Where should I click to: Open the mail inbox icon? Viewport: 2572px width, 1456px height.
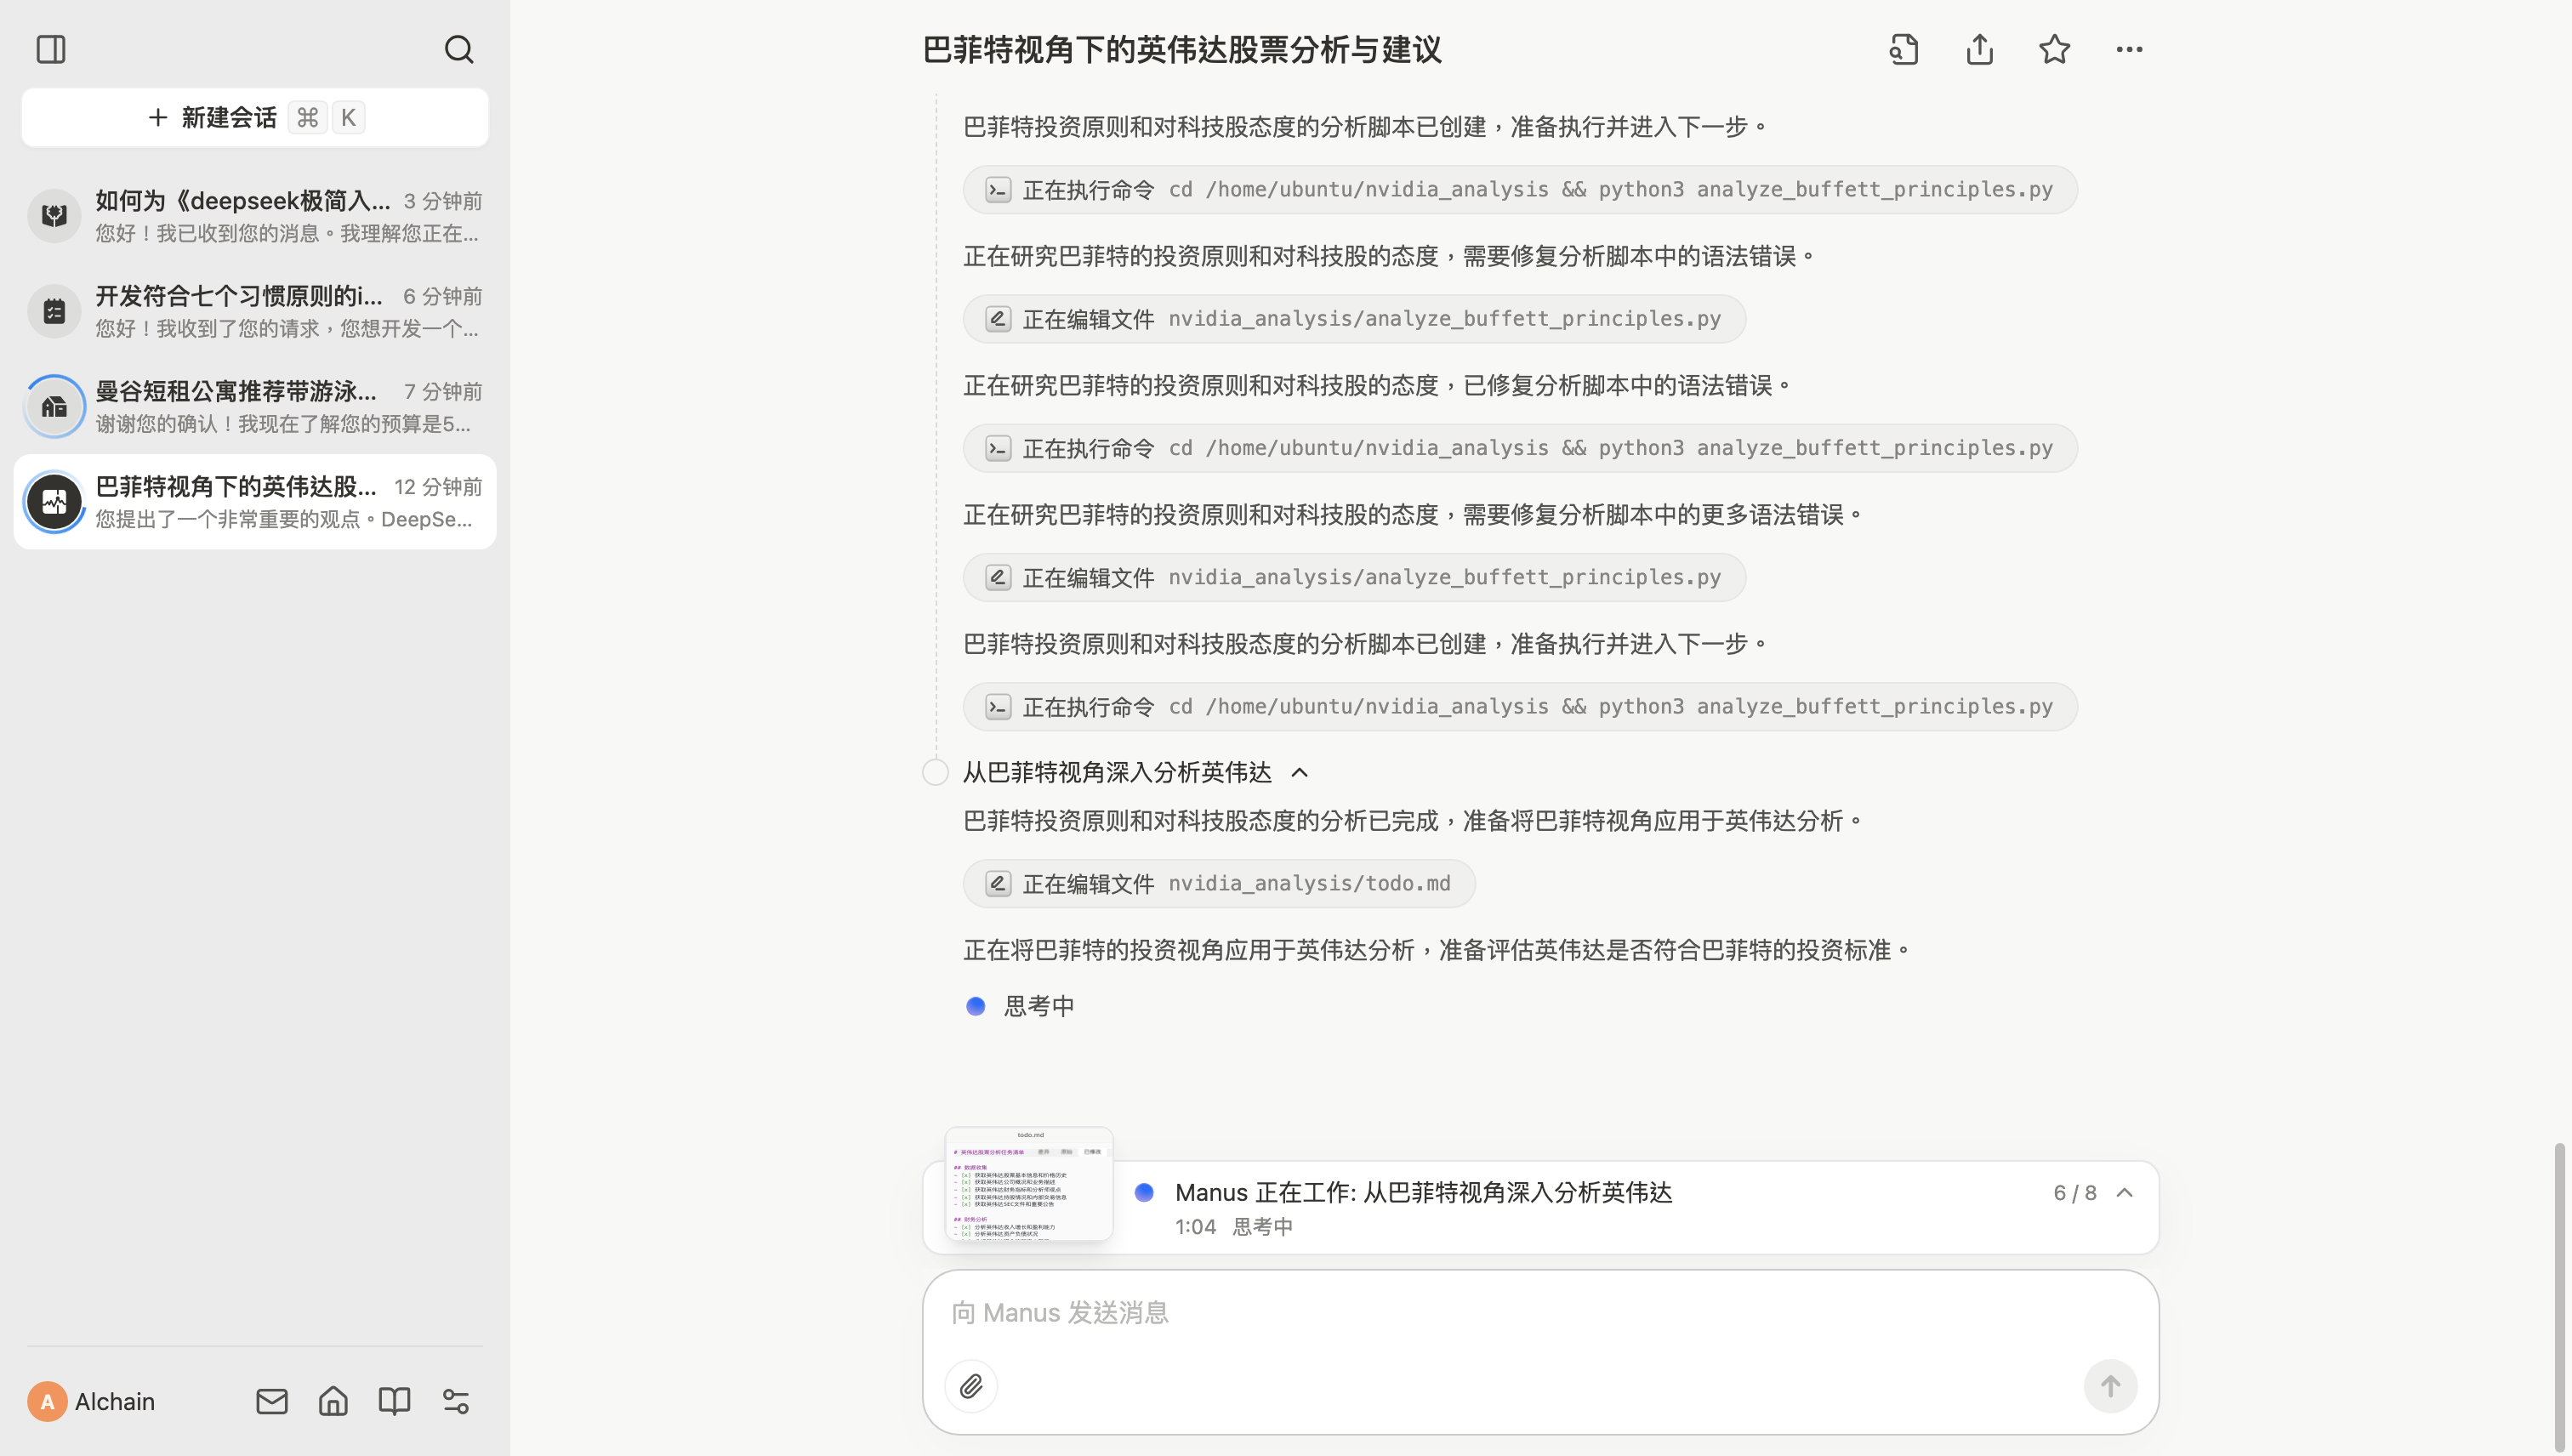(271, 1401)
